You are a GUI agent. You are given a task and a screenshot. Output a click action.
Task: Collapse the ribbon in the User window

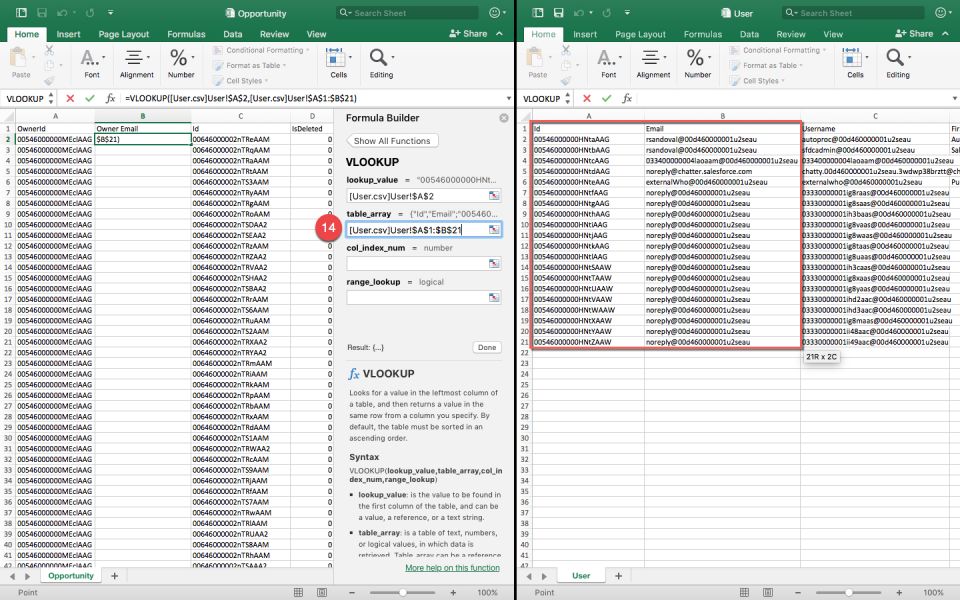946,34
